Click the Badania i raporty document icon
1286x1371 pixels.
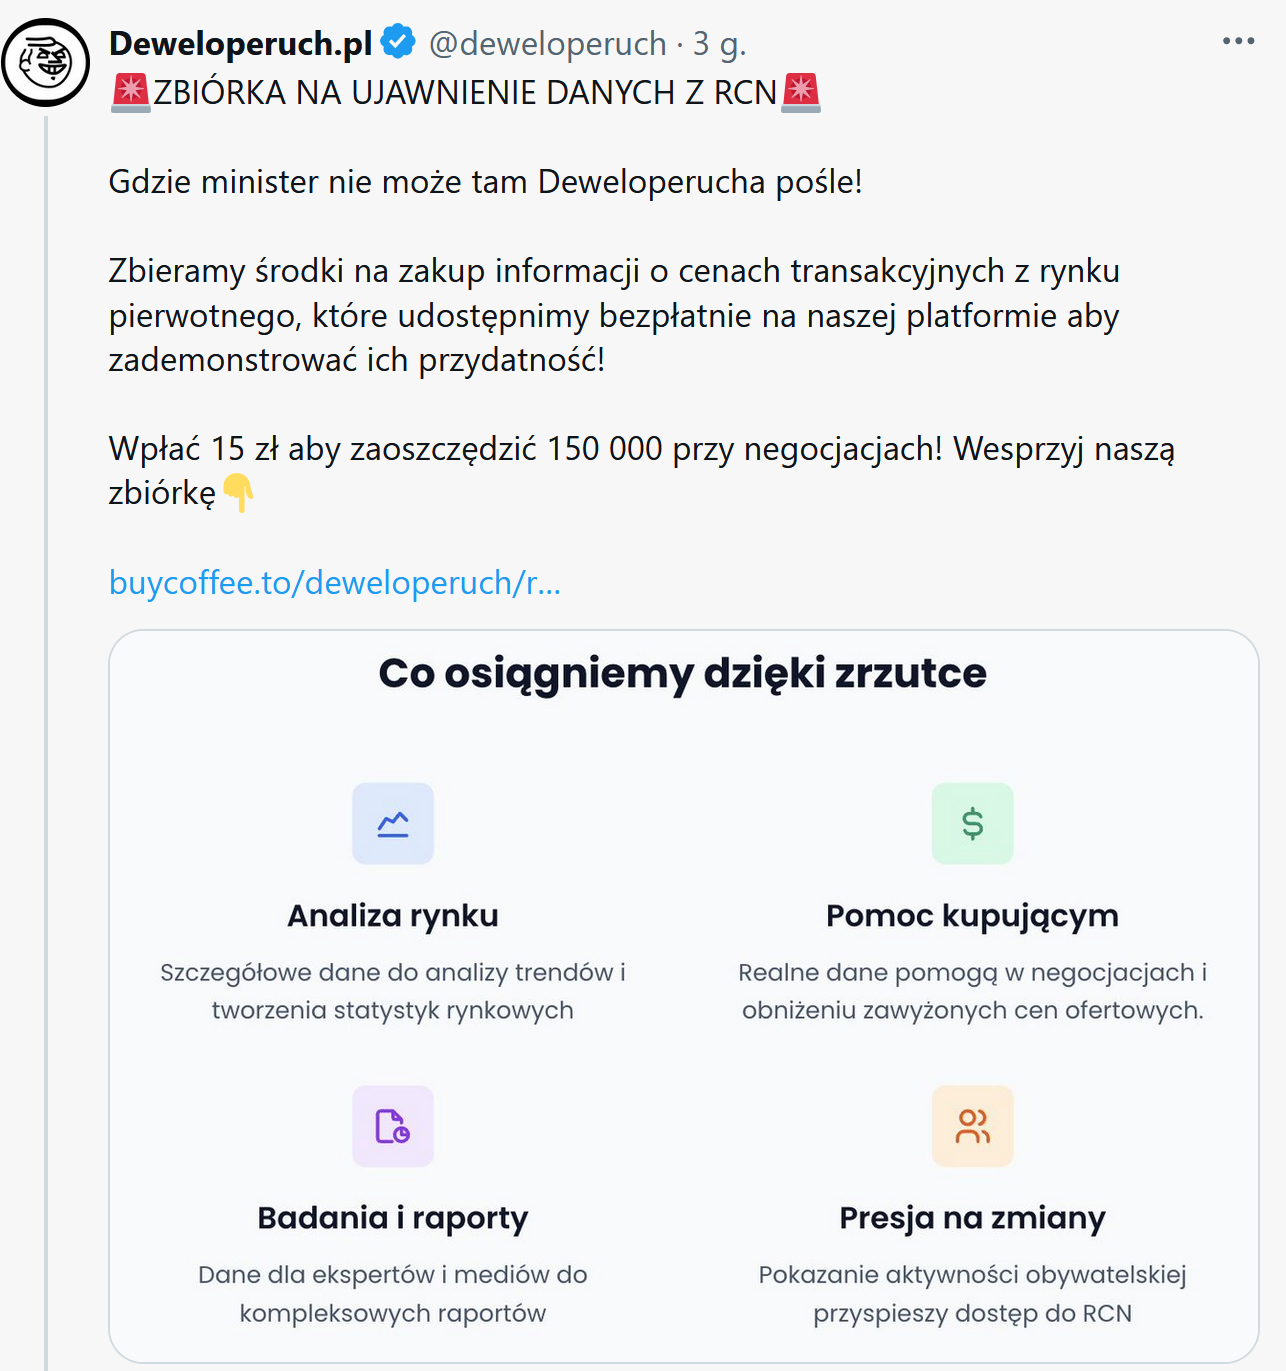pyautogui.click(x=393, y=1126)
